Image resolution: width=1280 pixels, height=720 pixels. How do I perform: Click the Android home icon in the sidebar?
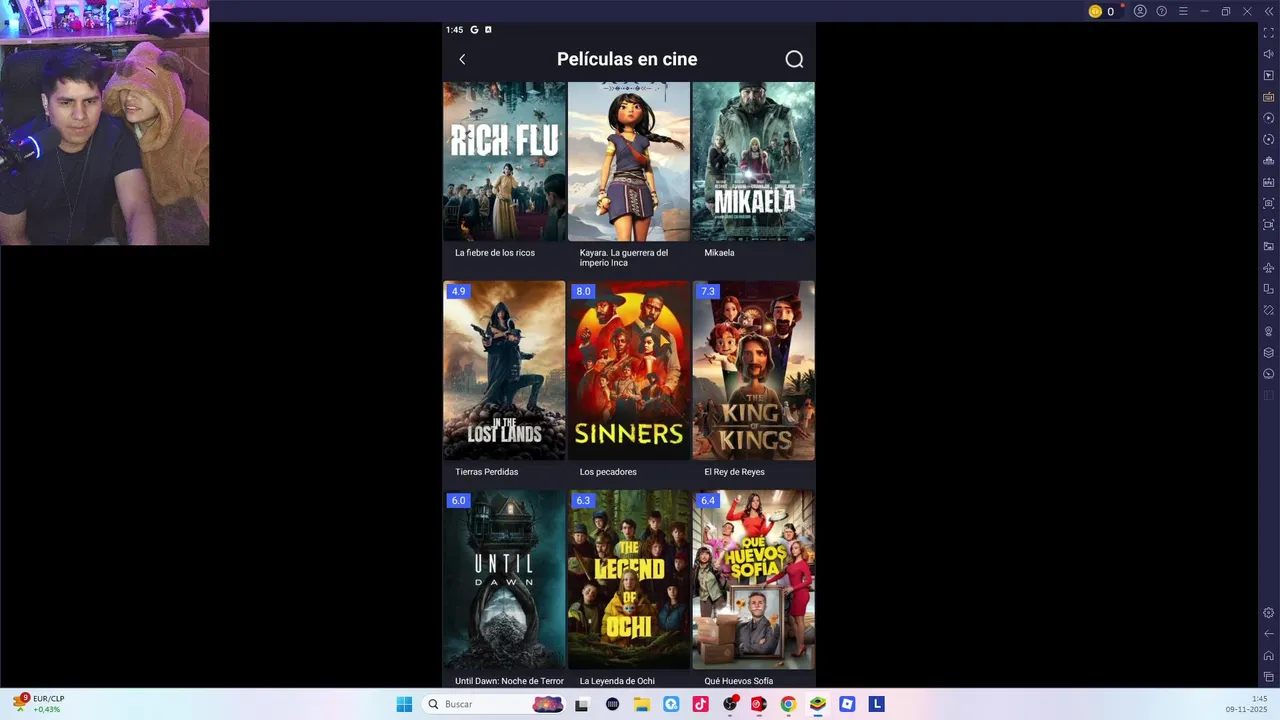[x=1269, y=656]
